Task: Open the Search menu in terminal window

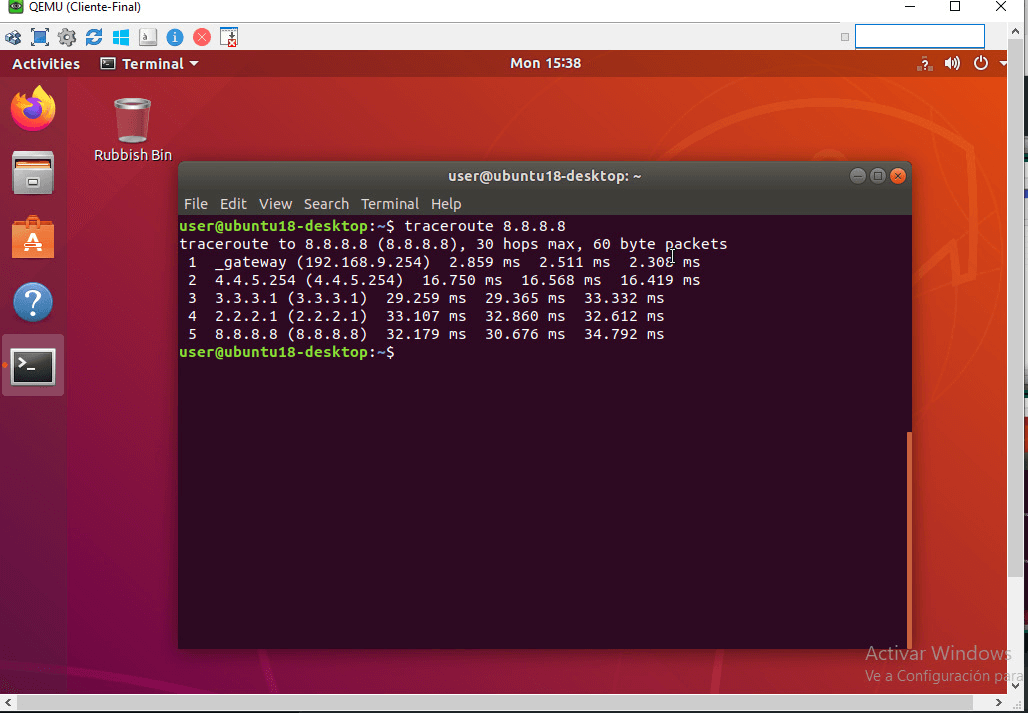Action: 326,204
